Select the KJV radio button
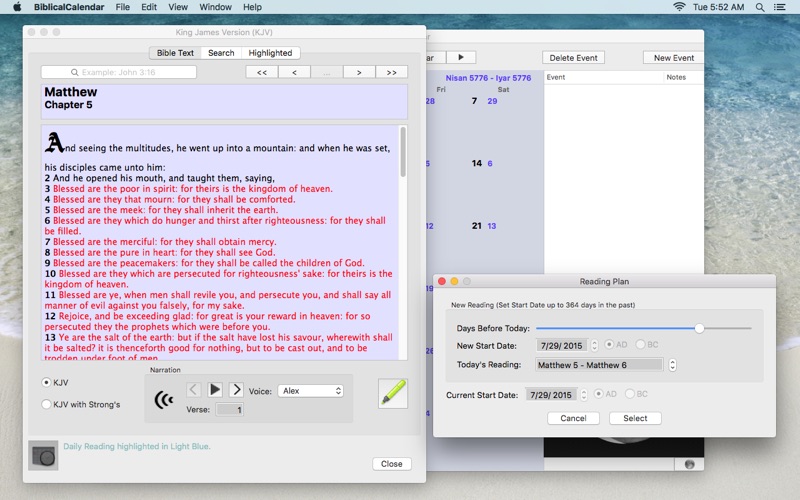This screenshot has width=800, height=500. point(46,382)
